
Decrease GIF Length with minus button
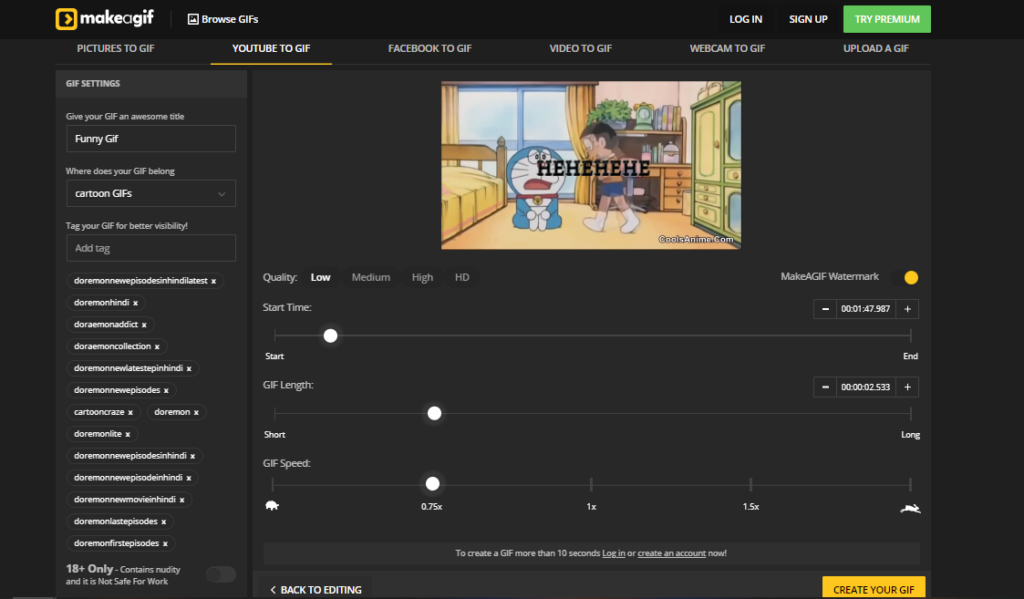pyautogui.click(x=825, y=387)
